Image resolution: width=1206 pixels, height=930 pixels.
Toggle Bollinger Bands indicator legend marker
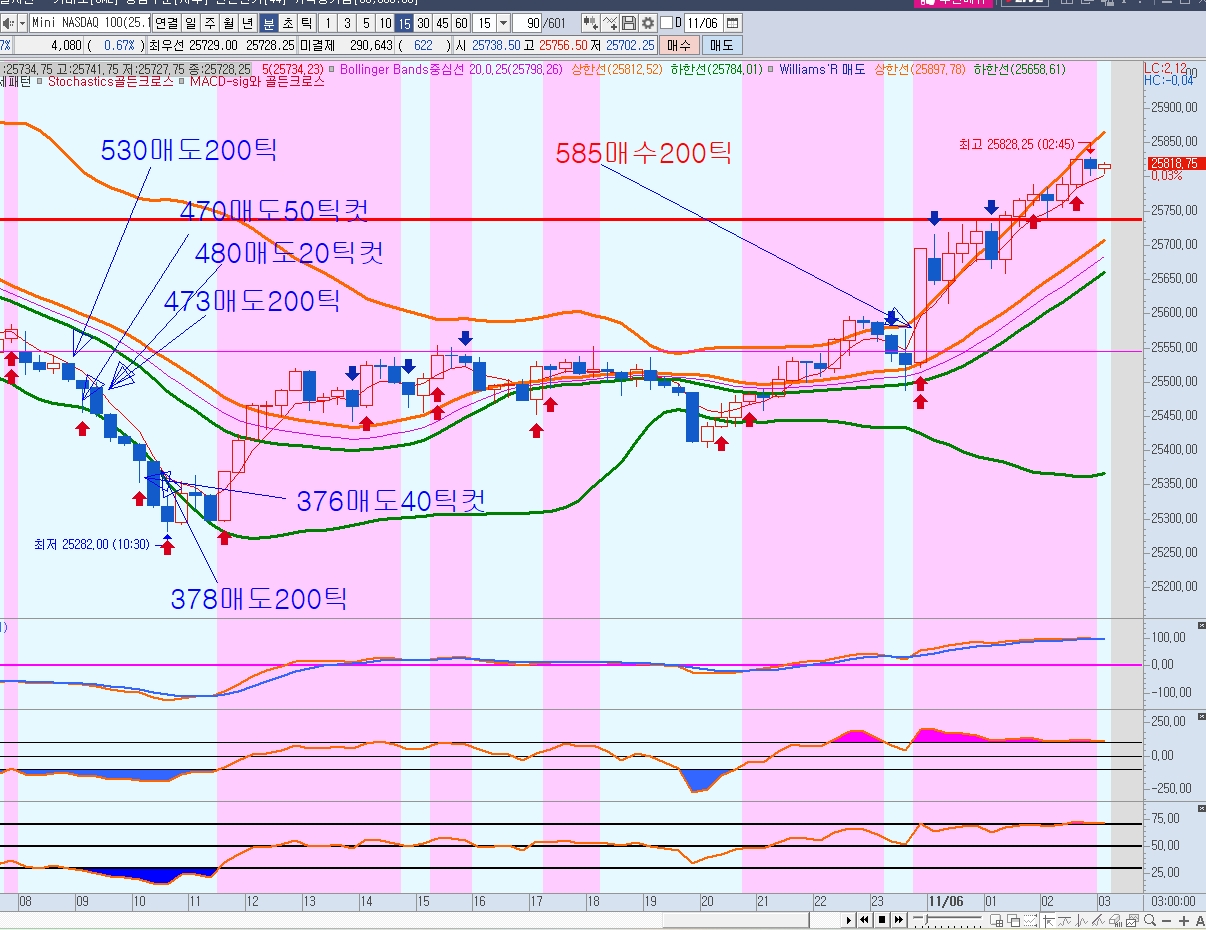pyautogui.click(x=335, y=70)
